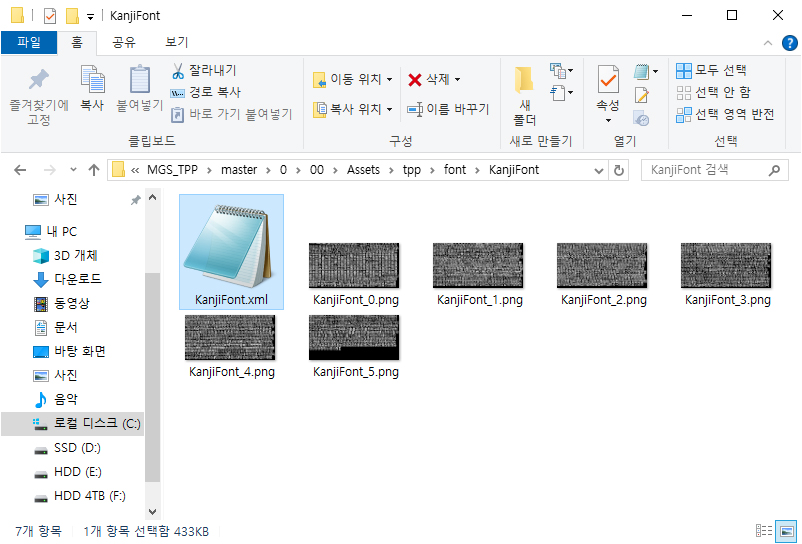Click 모두 선택 select all
This screenshot has width=802, height=544.
click(x=711, y=70)
